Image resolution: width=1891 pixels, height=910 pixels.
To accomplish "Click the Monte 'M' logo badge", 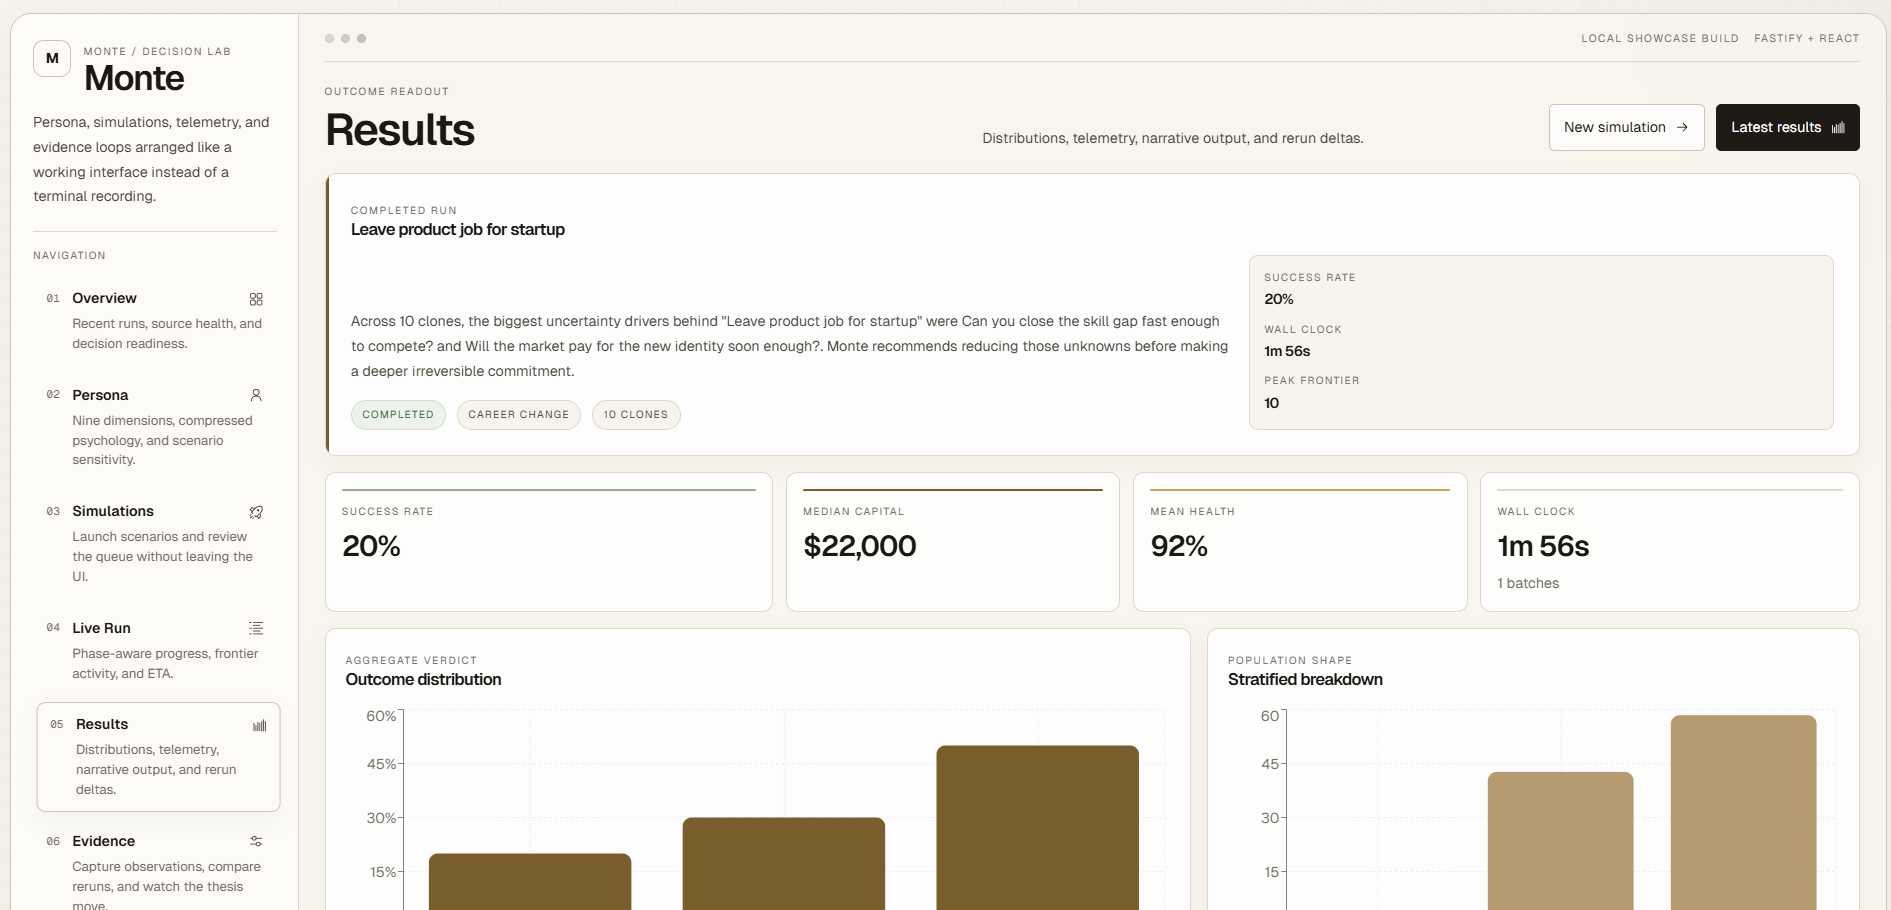I will click(x=52, y=58).
